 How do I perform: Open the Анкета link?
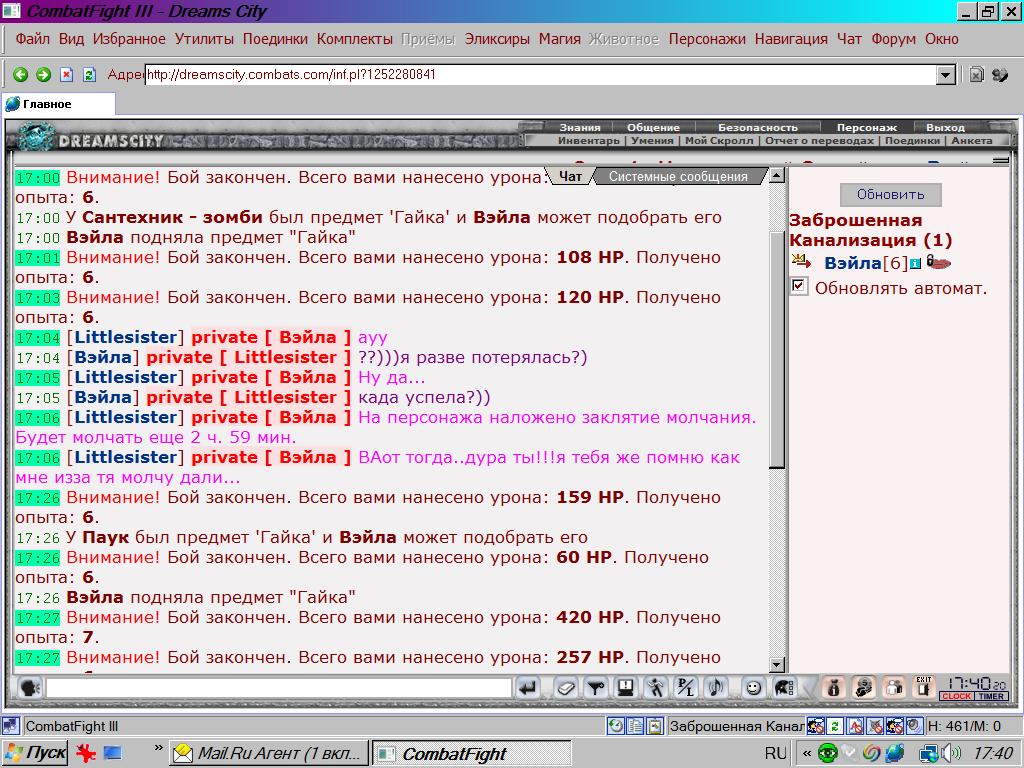[972, 140]
